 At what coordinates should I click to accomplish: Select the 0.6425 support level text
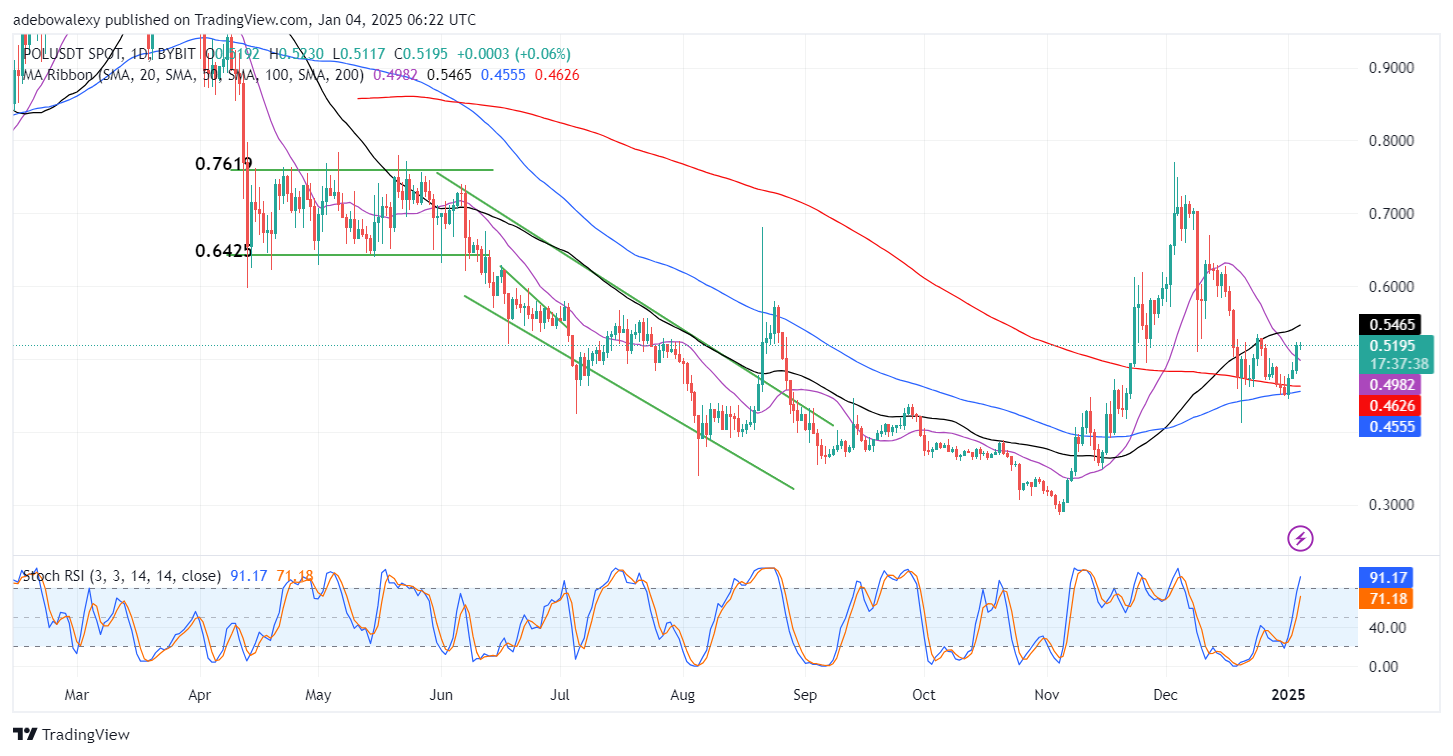click(x=223, y=251)
